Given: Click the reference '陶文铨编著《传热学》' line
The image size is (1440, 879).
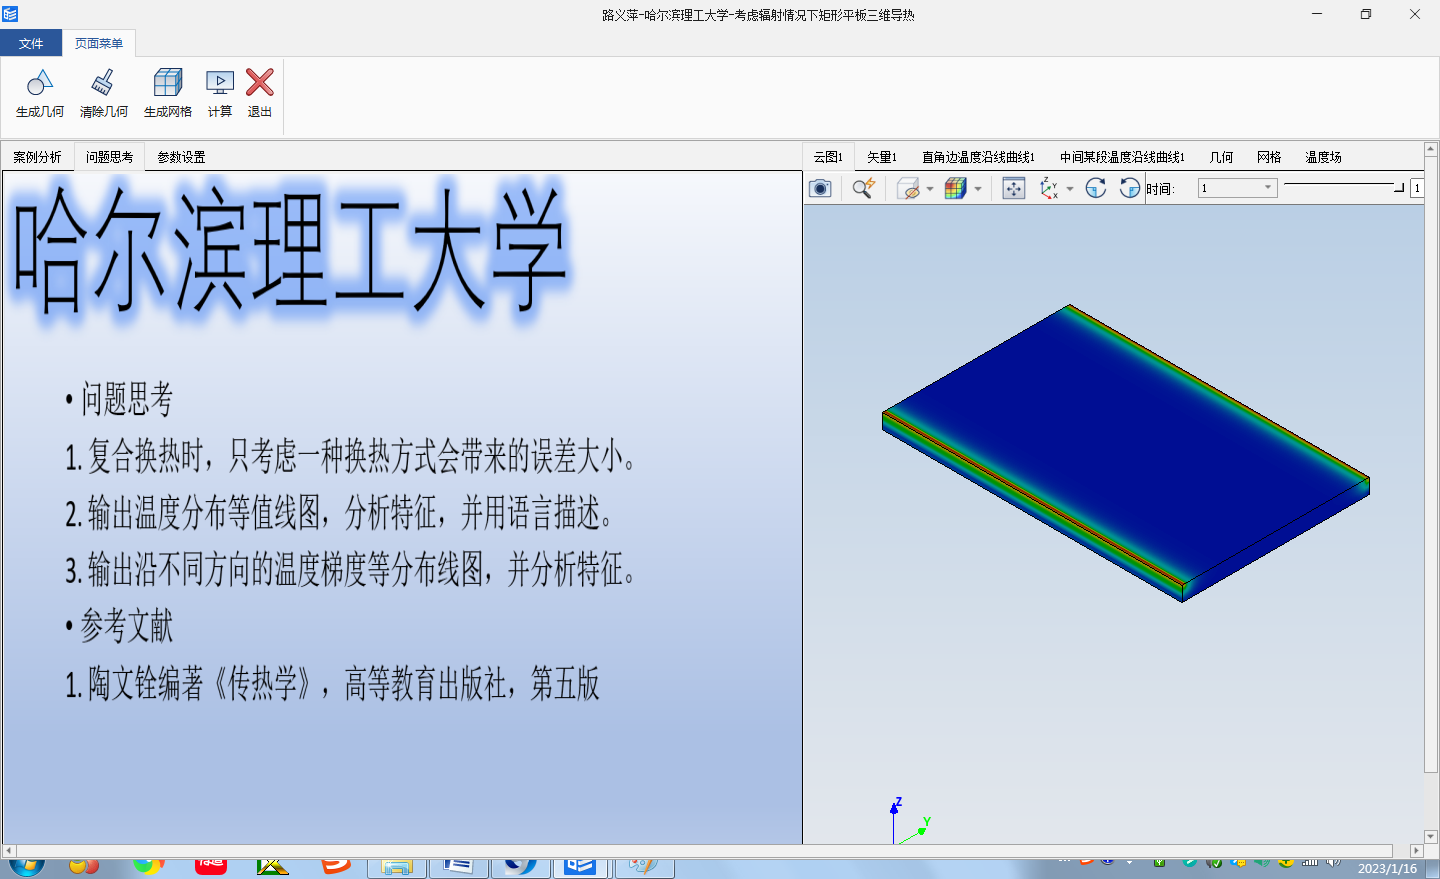Looking at the screenshot, I should coord(332,684).
